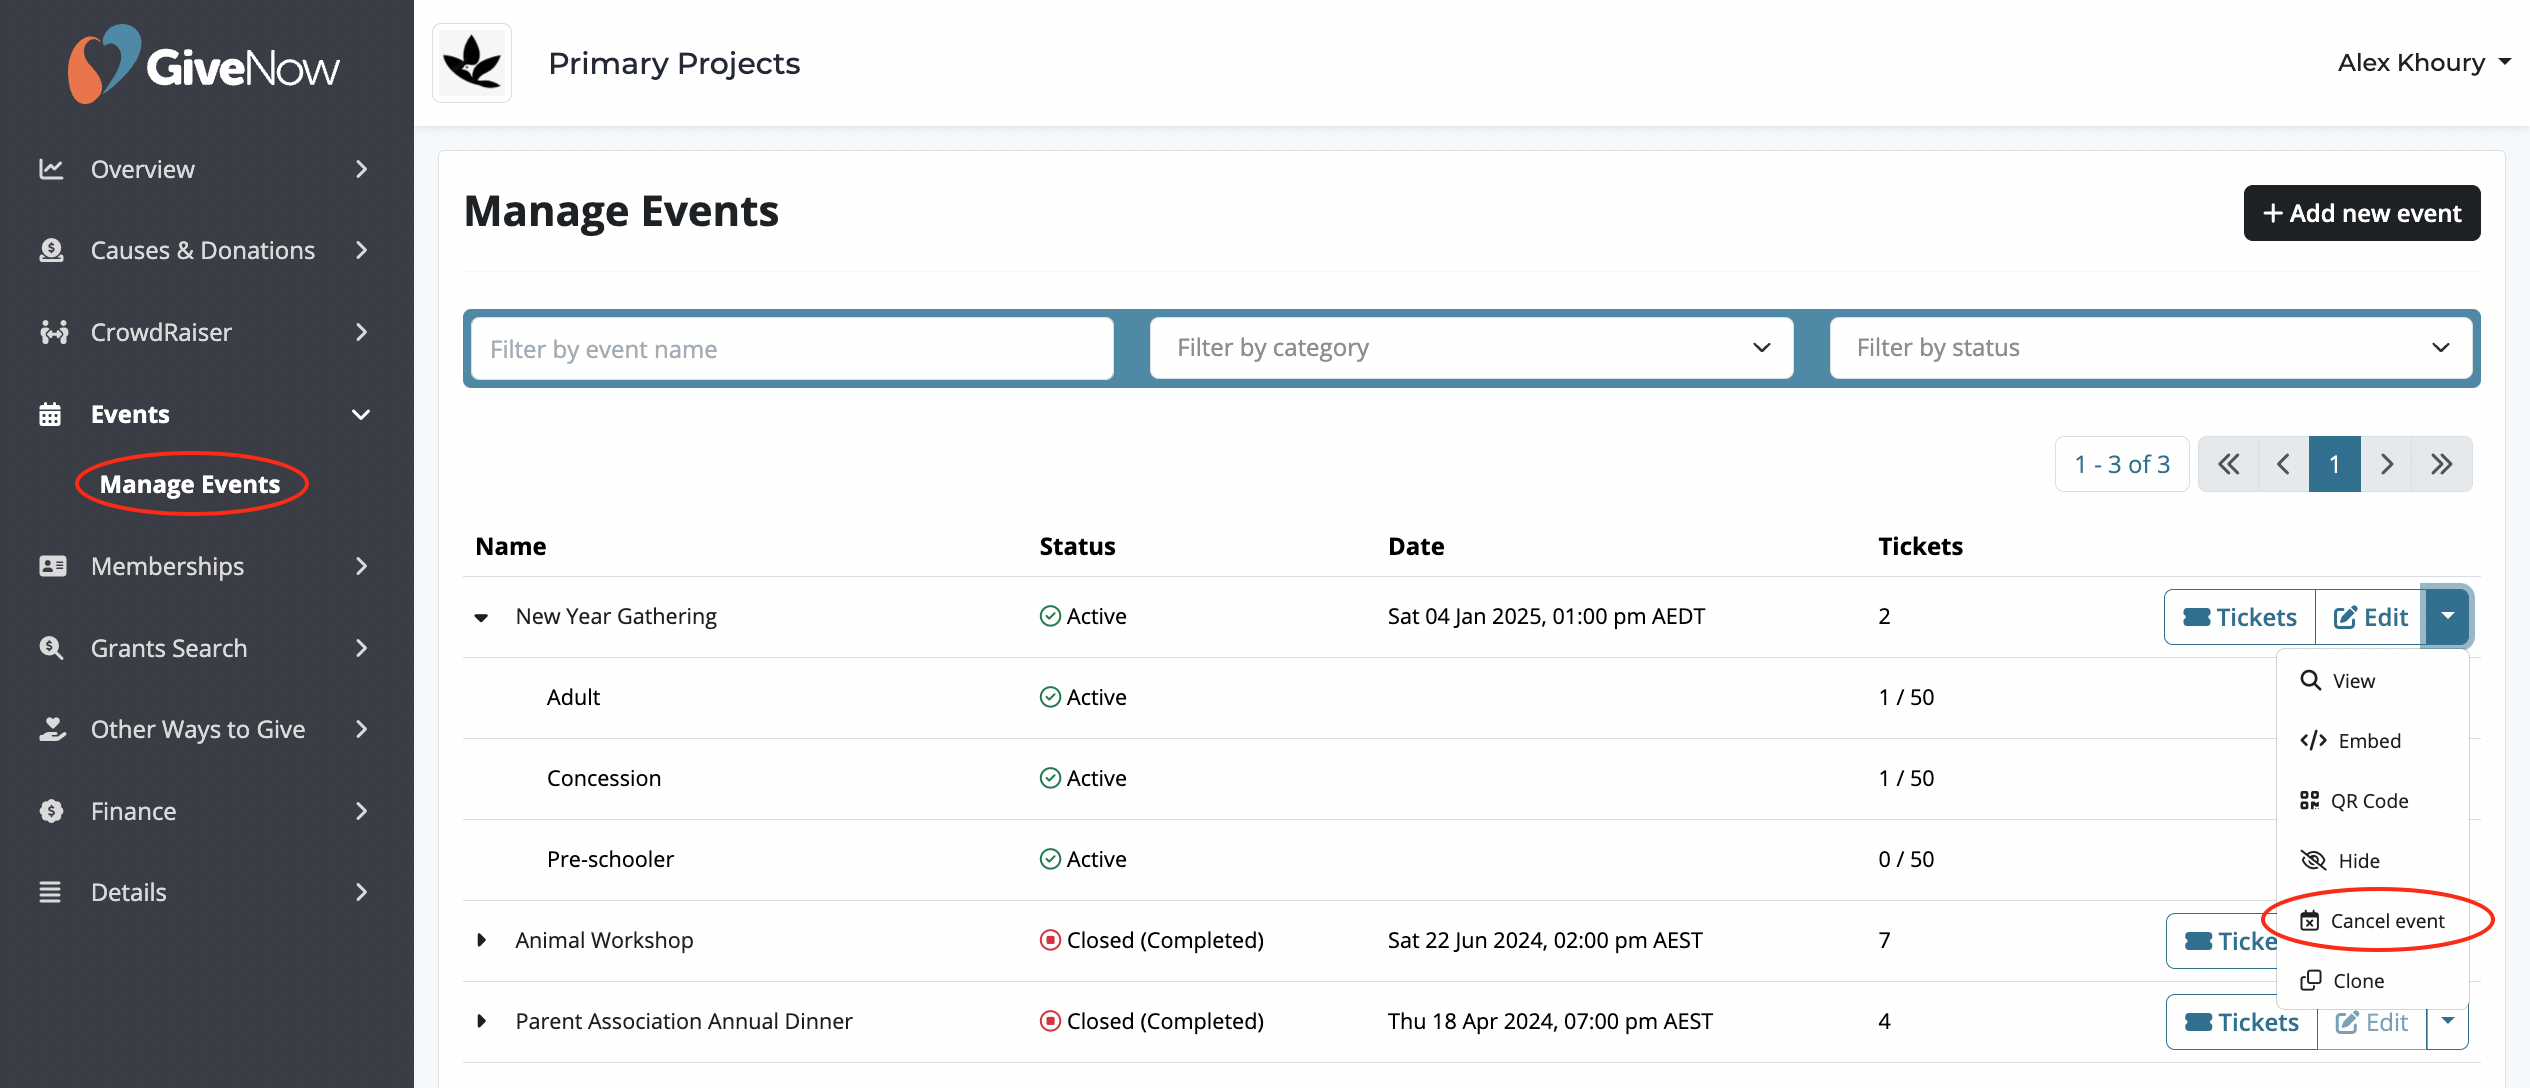This screenshot has width=2530, height=1088.
Task: Open the Filter by category dropdown
Action: (x=1470, y=348)
